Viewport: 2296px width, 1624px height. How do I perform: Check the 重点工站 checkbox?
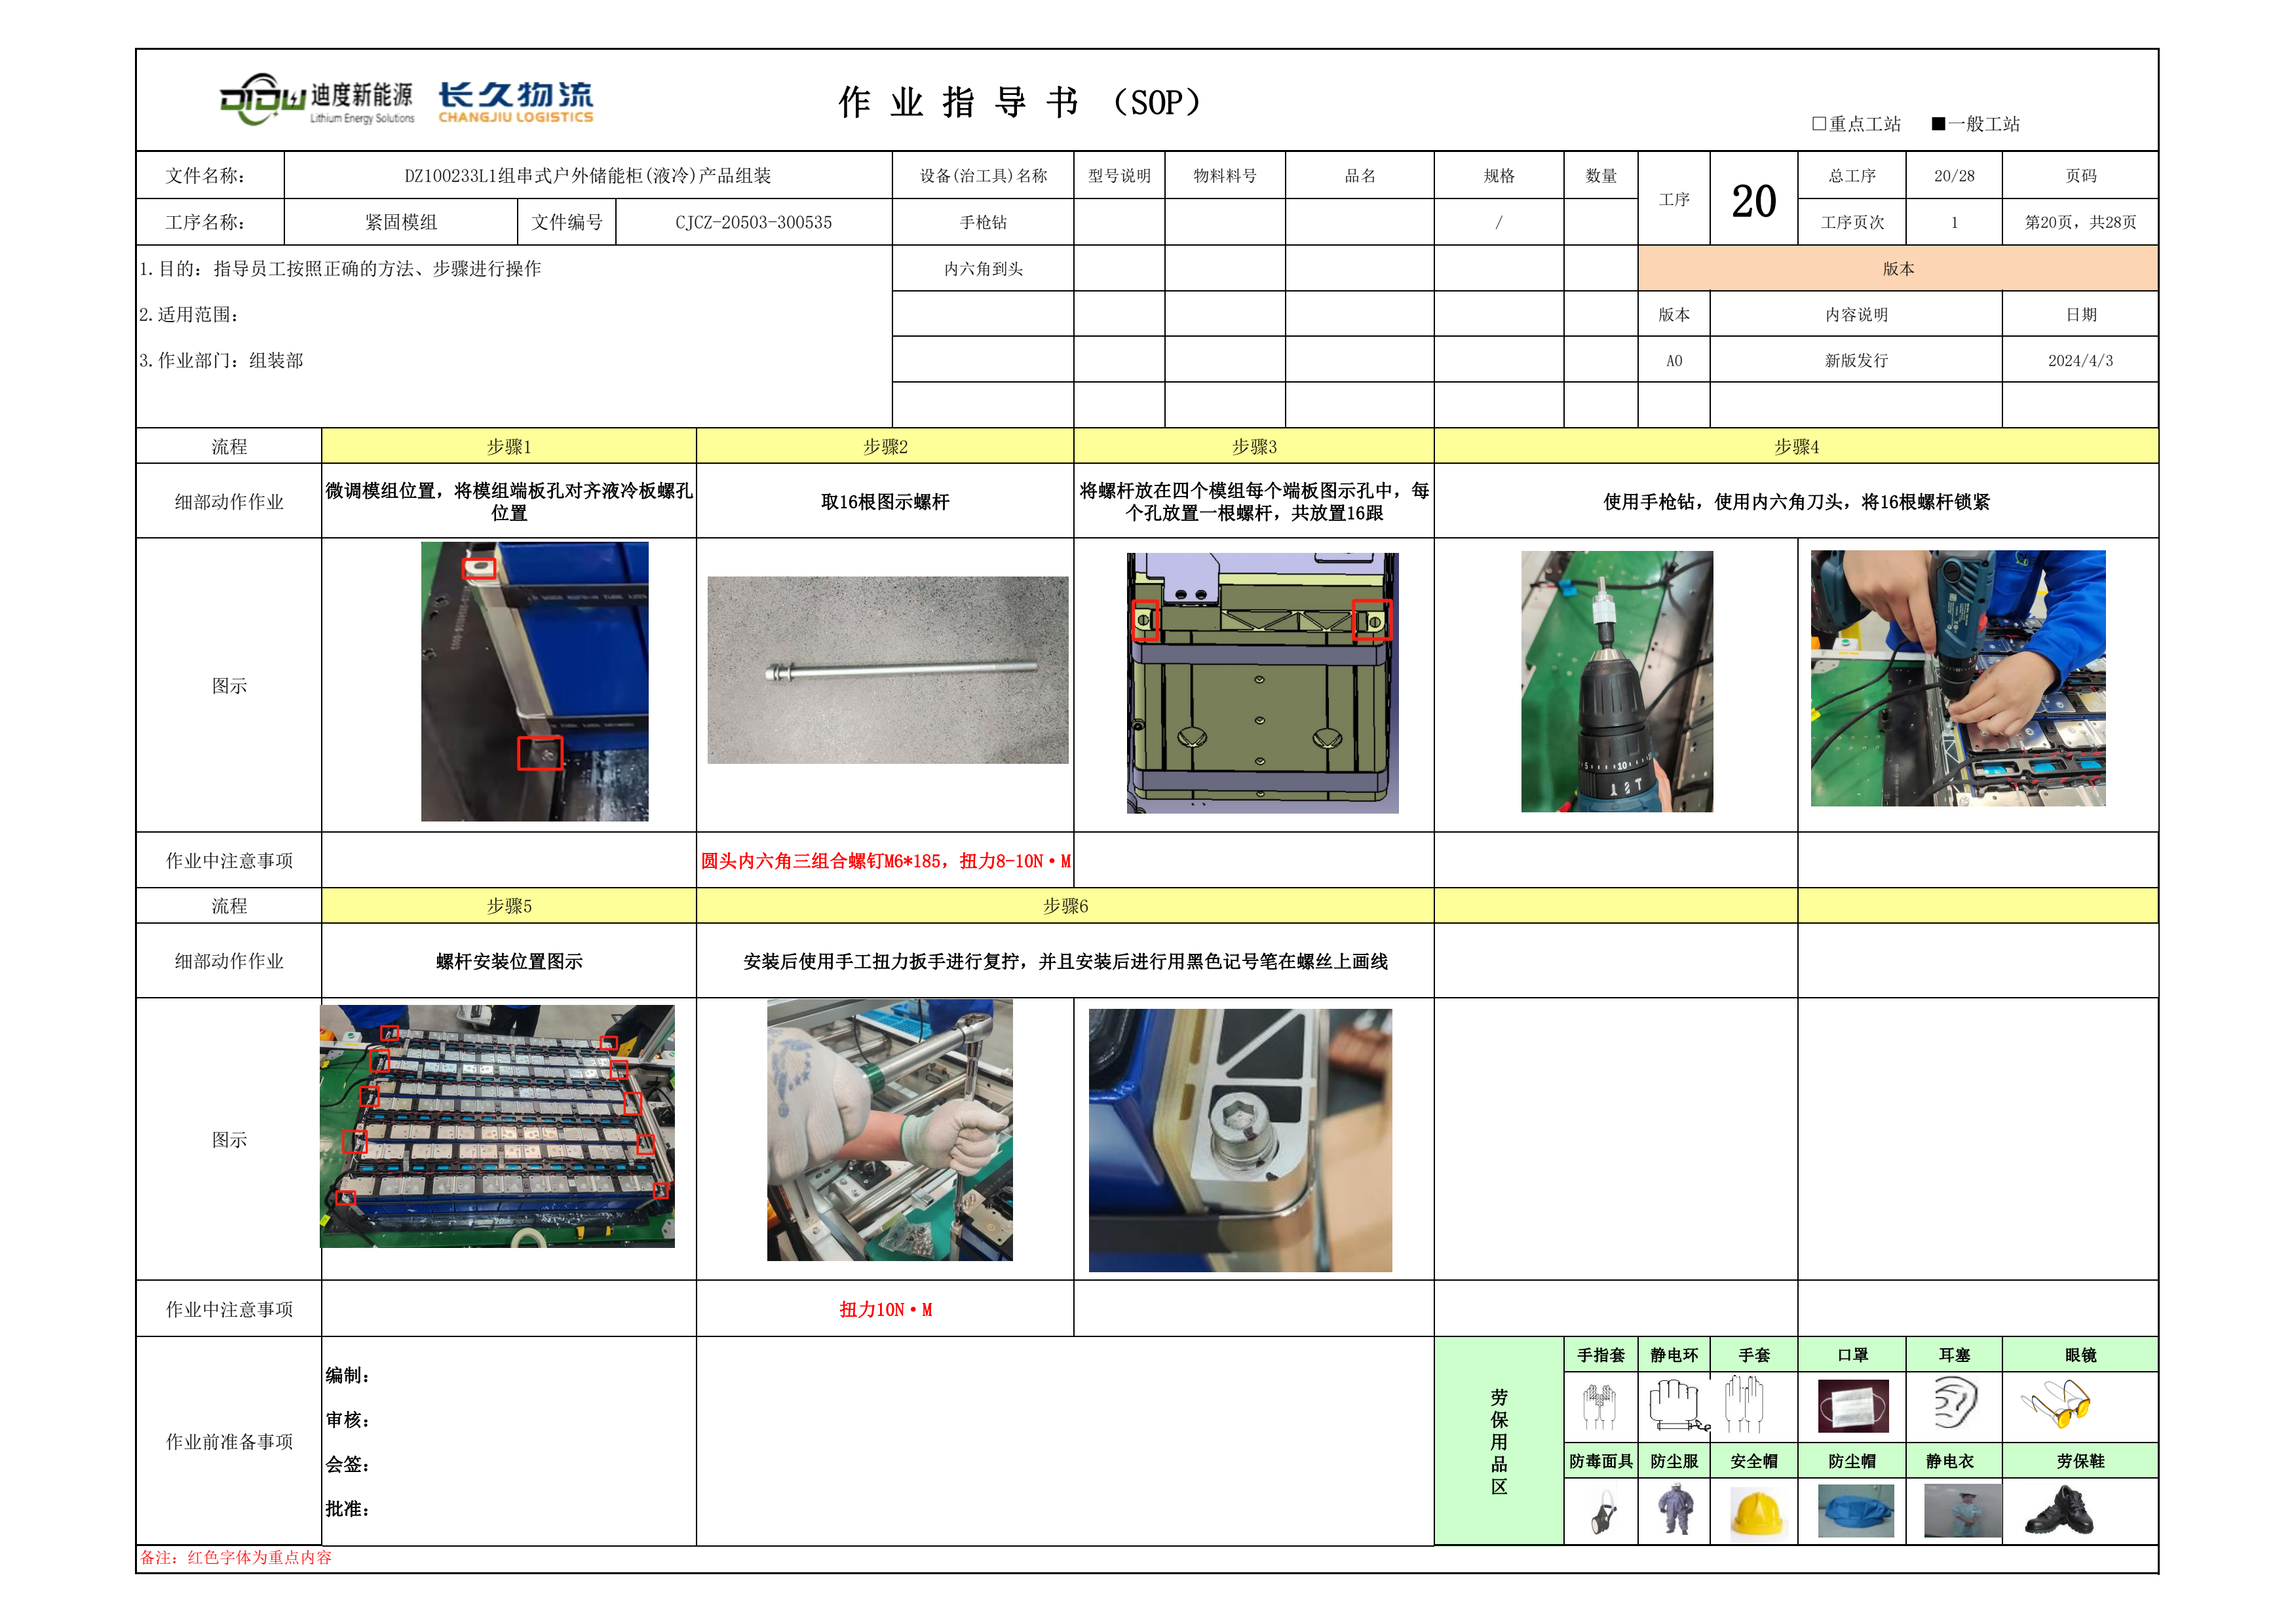1819,124
